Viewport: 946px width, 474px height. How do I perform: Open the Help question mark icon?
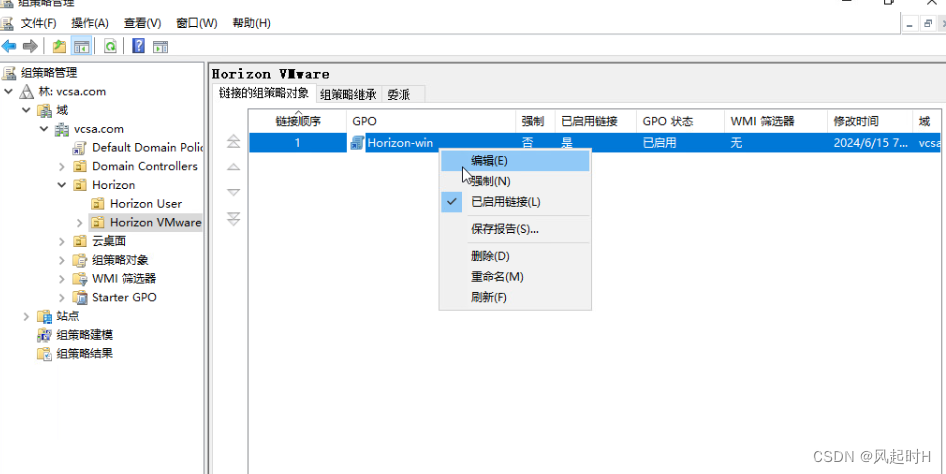pyautogui.click(x=138, y=46)
